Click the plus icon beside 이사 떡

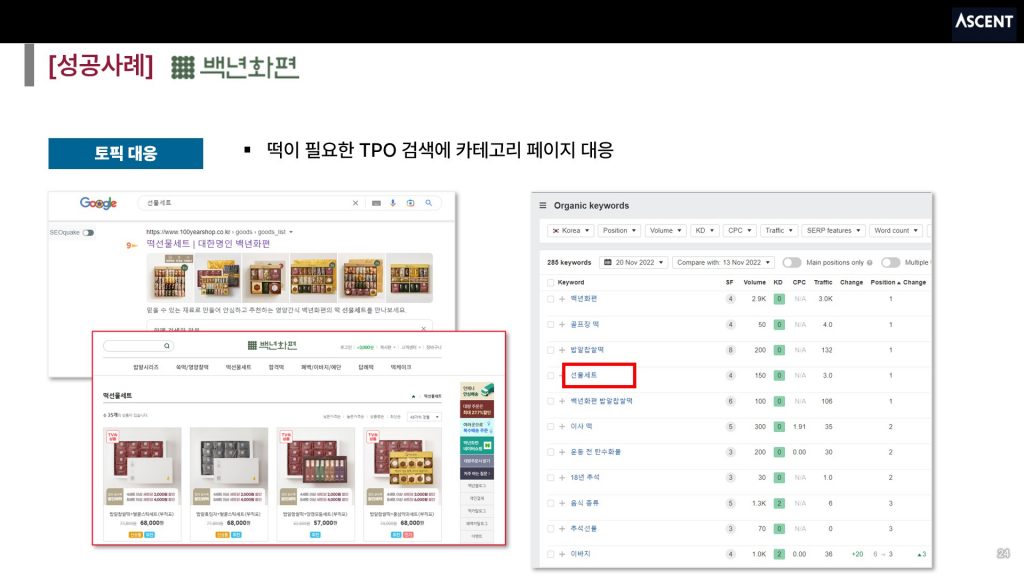point(562,426)
